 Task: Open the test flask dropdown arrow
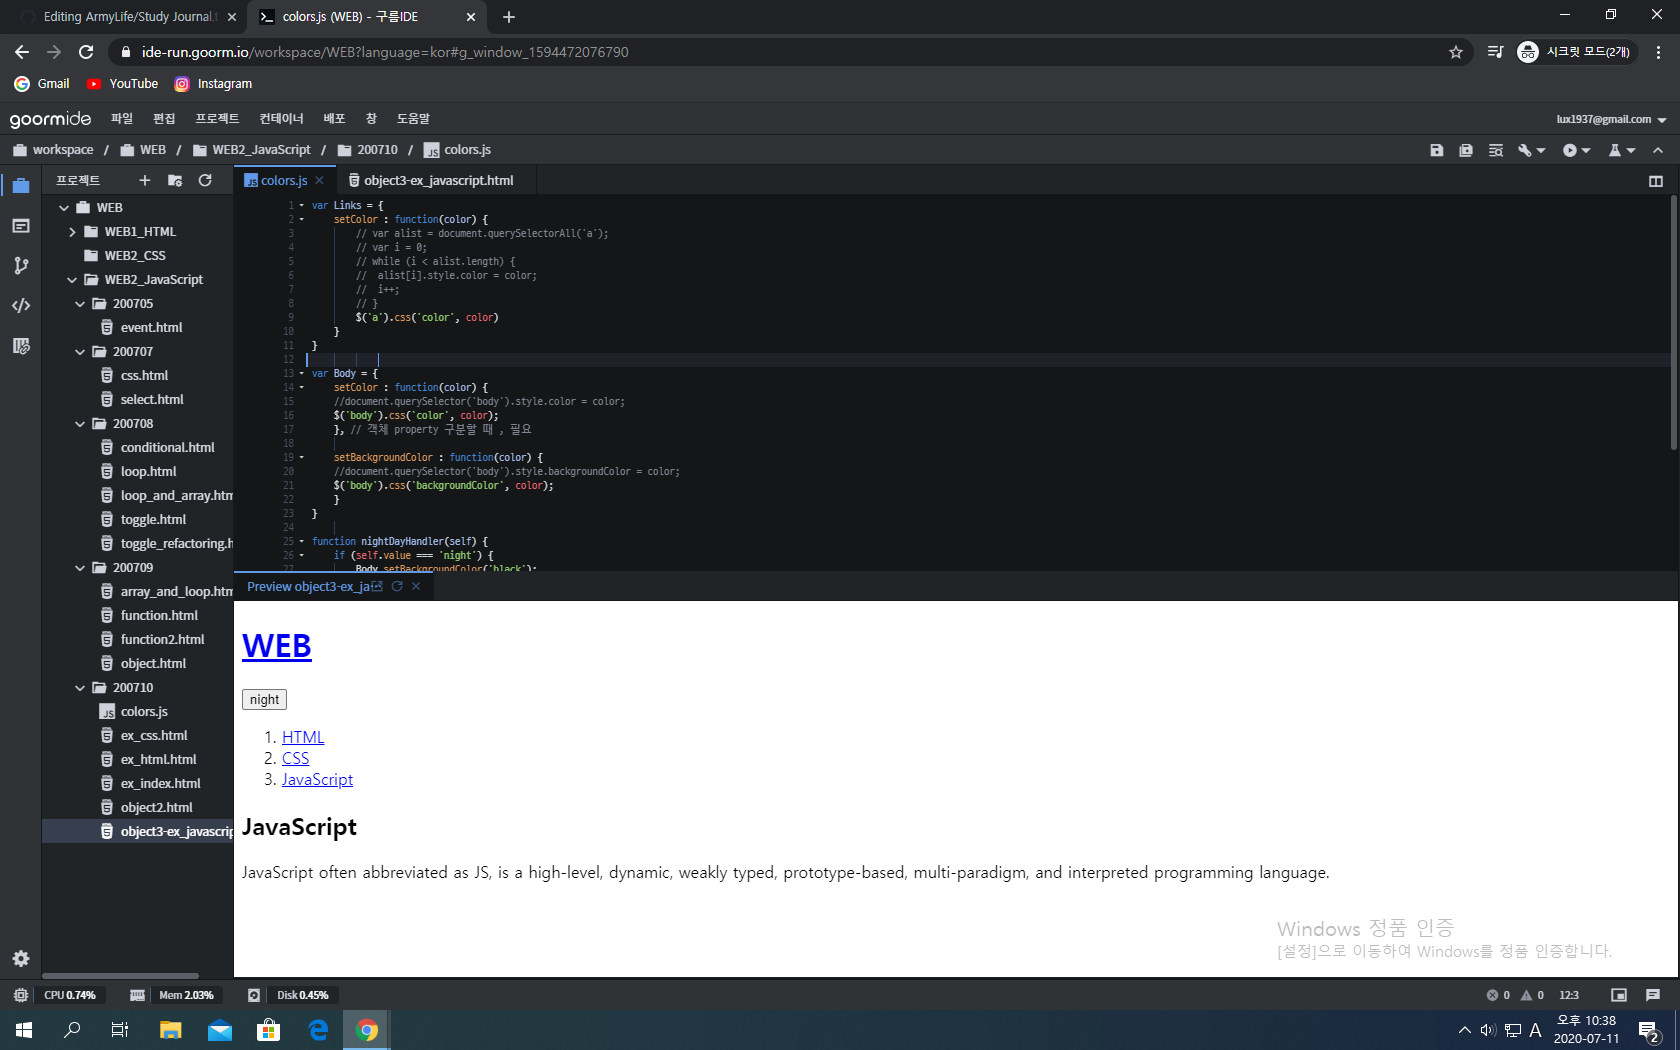pos(1631,151)
